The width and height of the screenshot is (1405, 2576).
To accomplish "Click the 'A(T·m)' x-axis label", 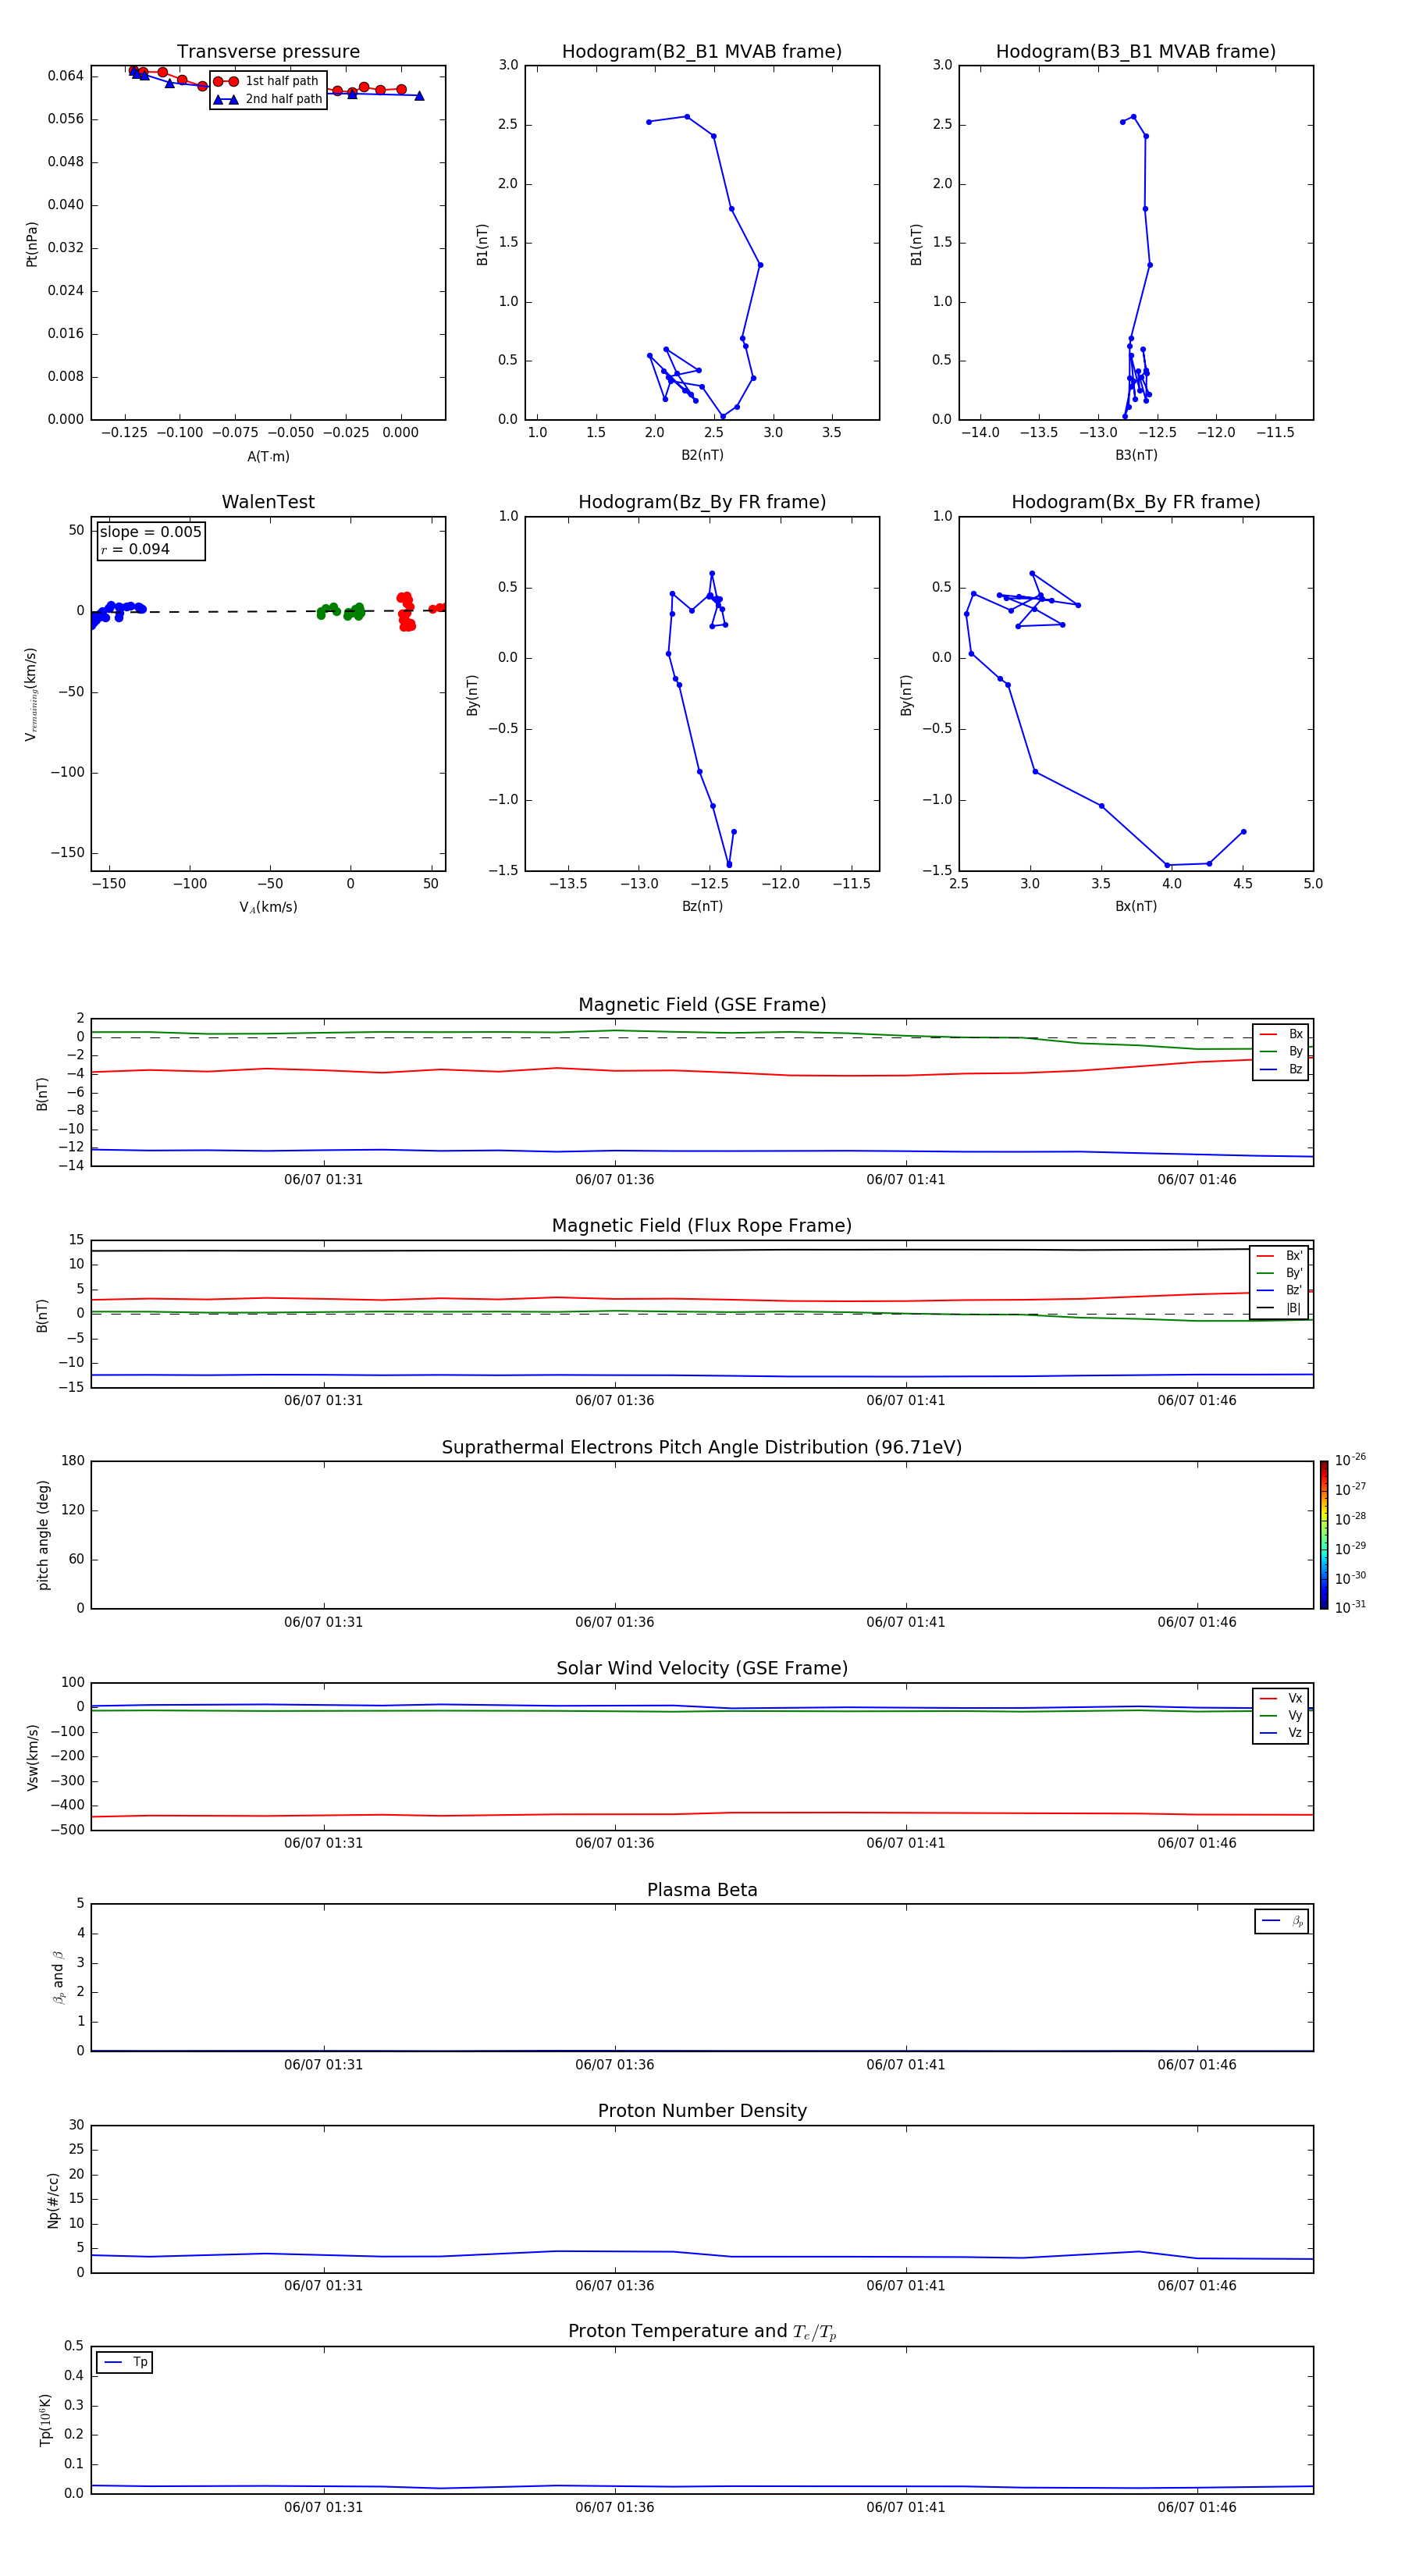I will click(x=268, y=457).
